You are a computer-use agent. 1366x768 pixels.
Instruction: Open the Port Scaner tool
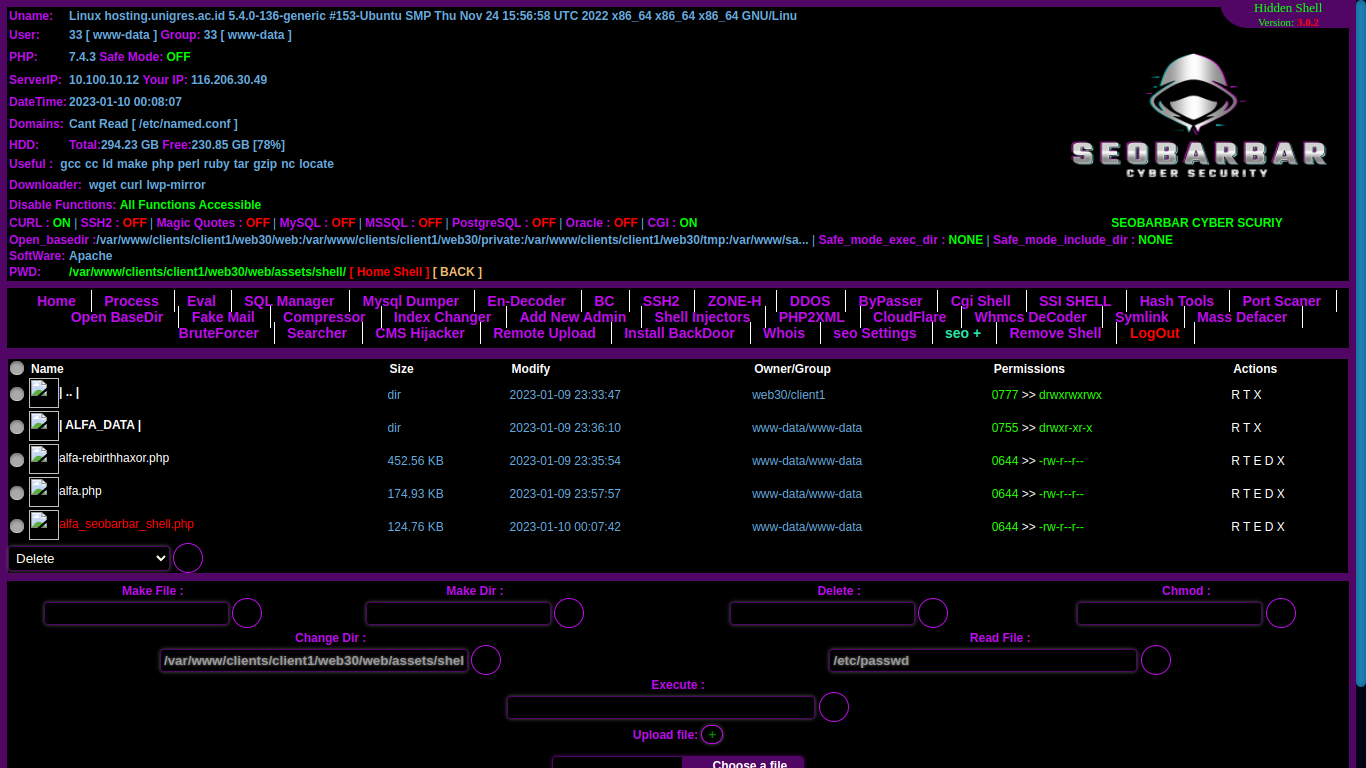pyautogui.click(x=1282, y=301)
